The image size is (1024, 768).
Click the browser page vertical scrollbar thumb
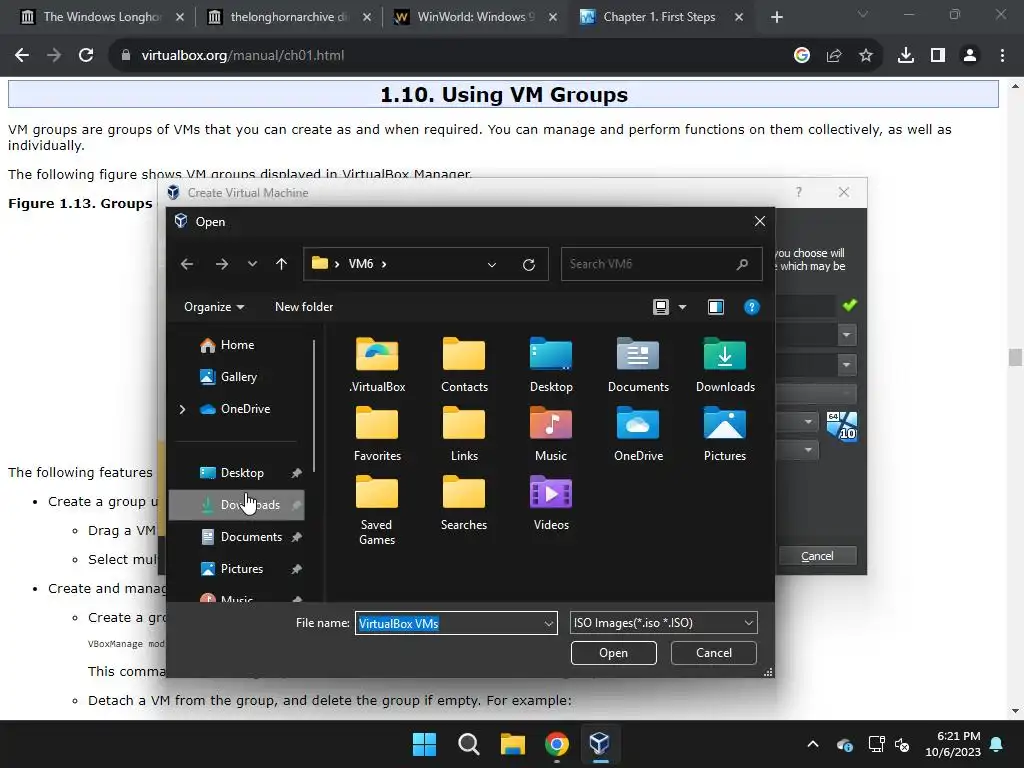click(x=1015, y=357)
